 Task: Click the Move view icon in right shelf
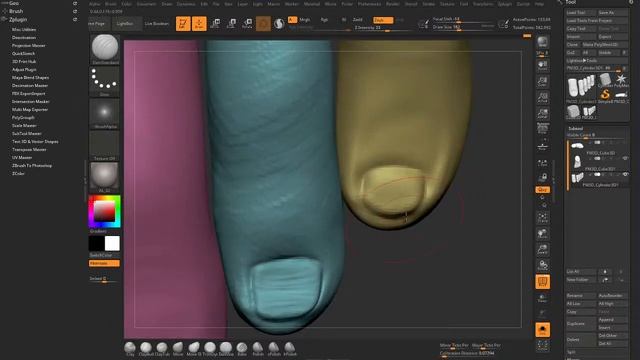tap(542, 233)
